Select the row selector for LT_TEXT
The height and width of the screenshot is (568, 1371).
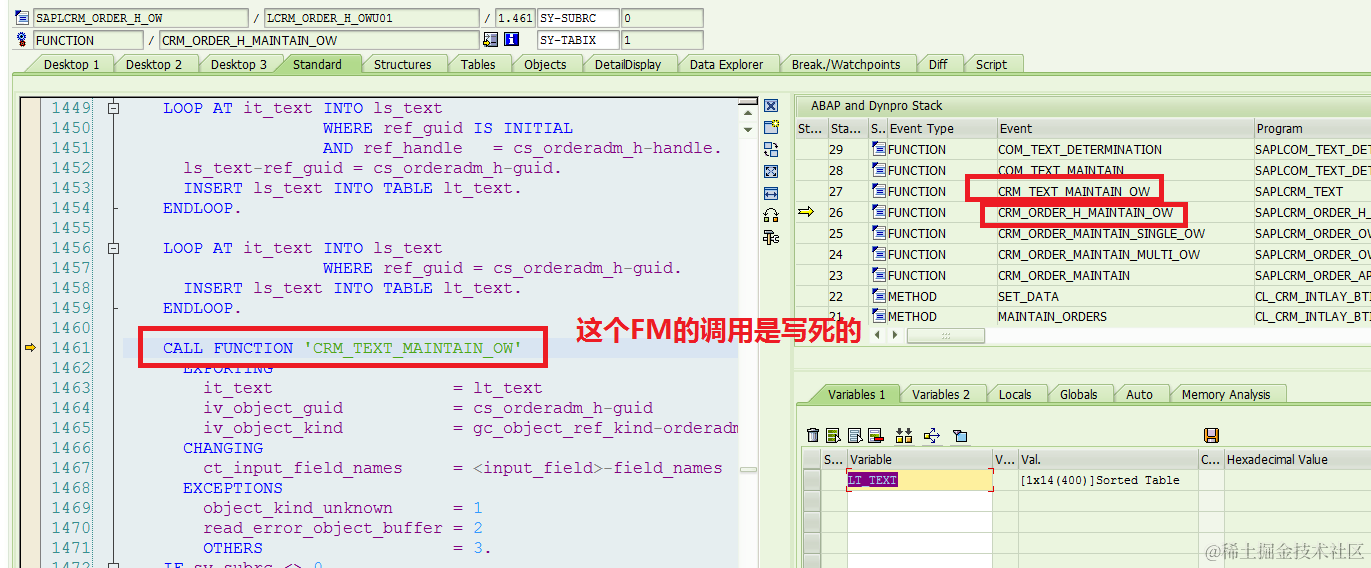click(811, 480)
